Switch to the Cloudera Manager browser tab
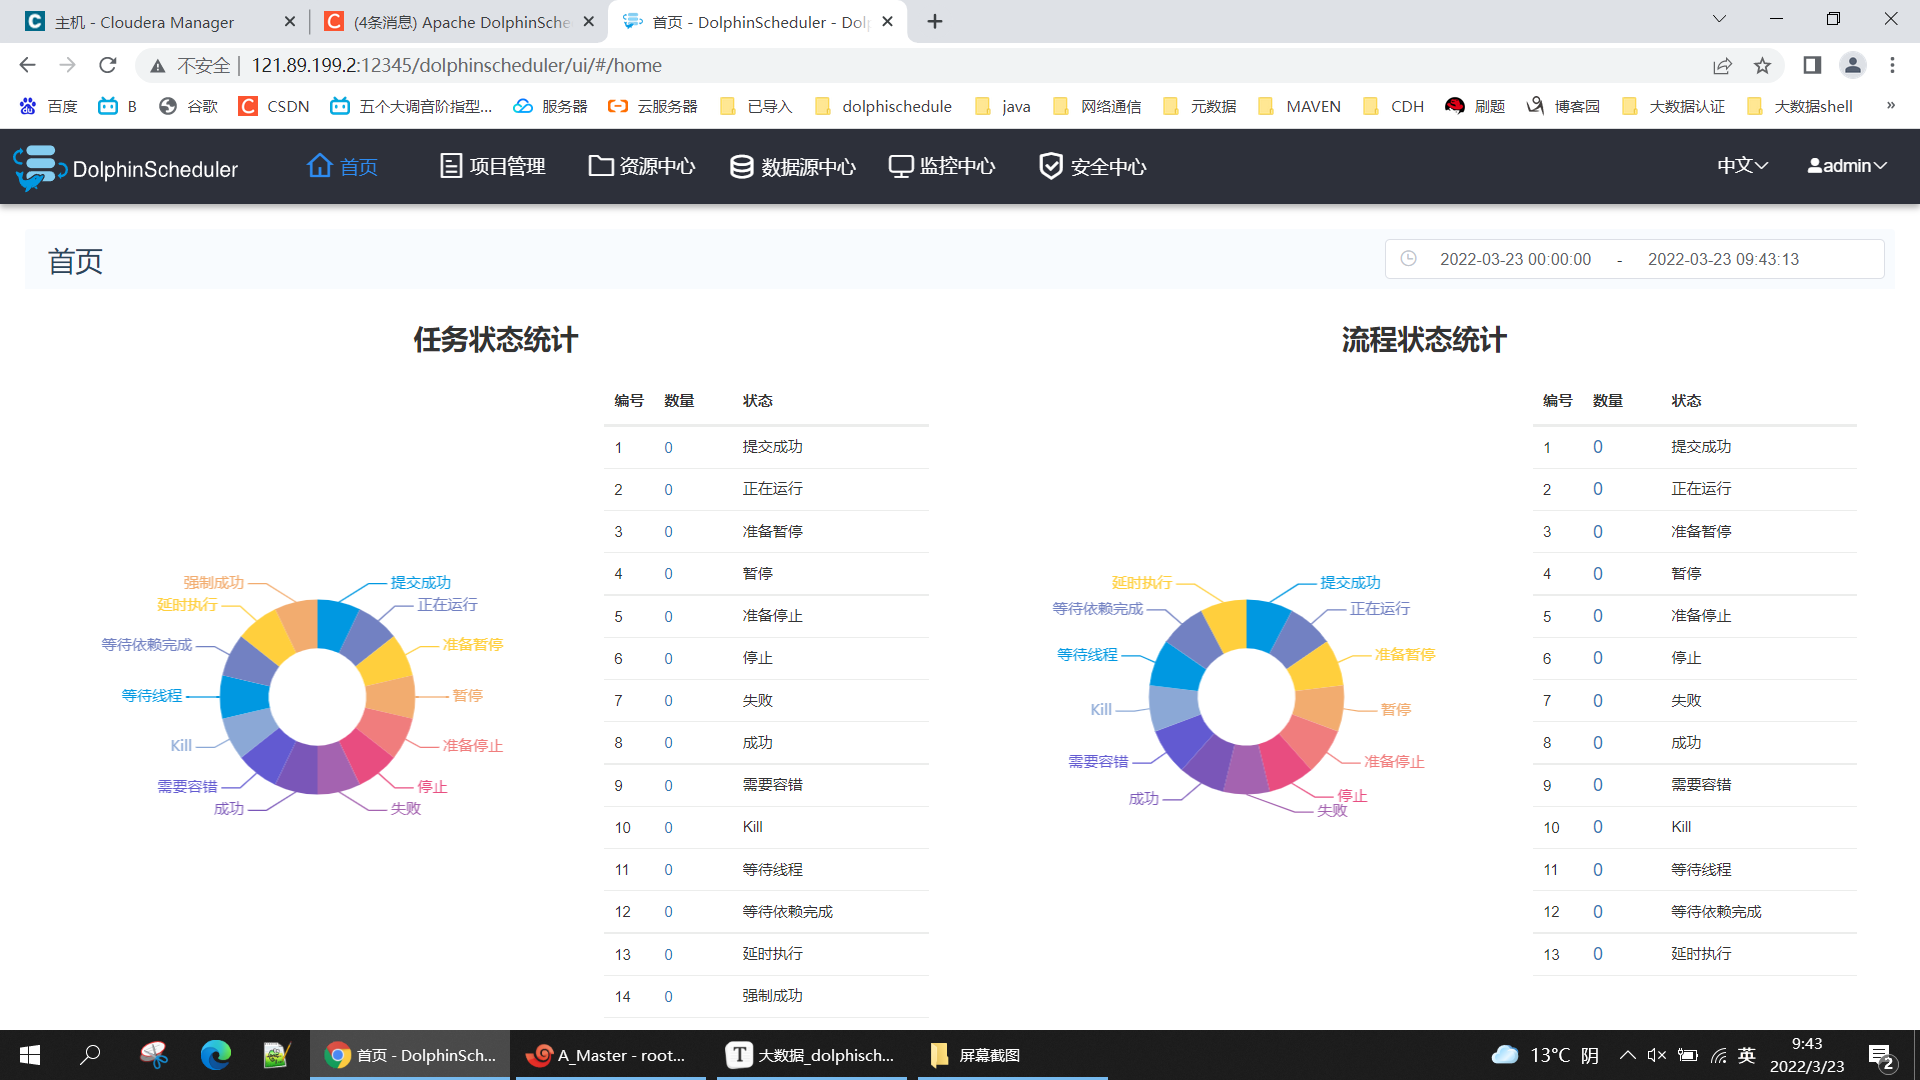This screenshot has width=1920, height=1080. [145, 22]
